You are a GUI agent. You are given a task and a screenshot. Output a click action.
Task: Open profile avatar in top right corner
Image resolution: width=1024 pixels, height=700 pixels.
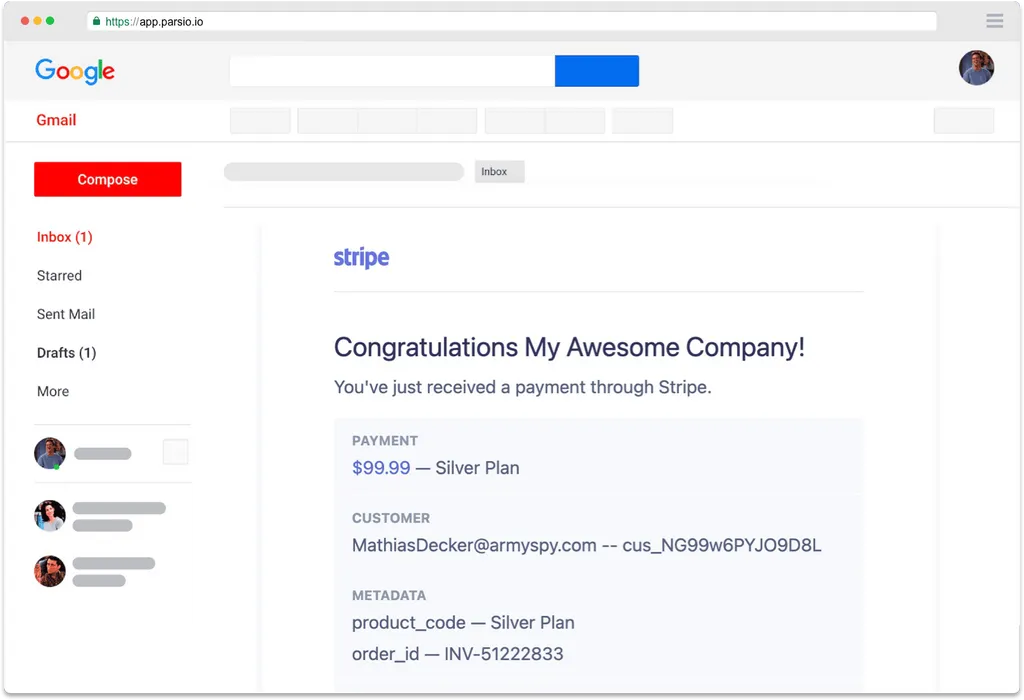coord(976,67)
